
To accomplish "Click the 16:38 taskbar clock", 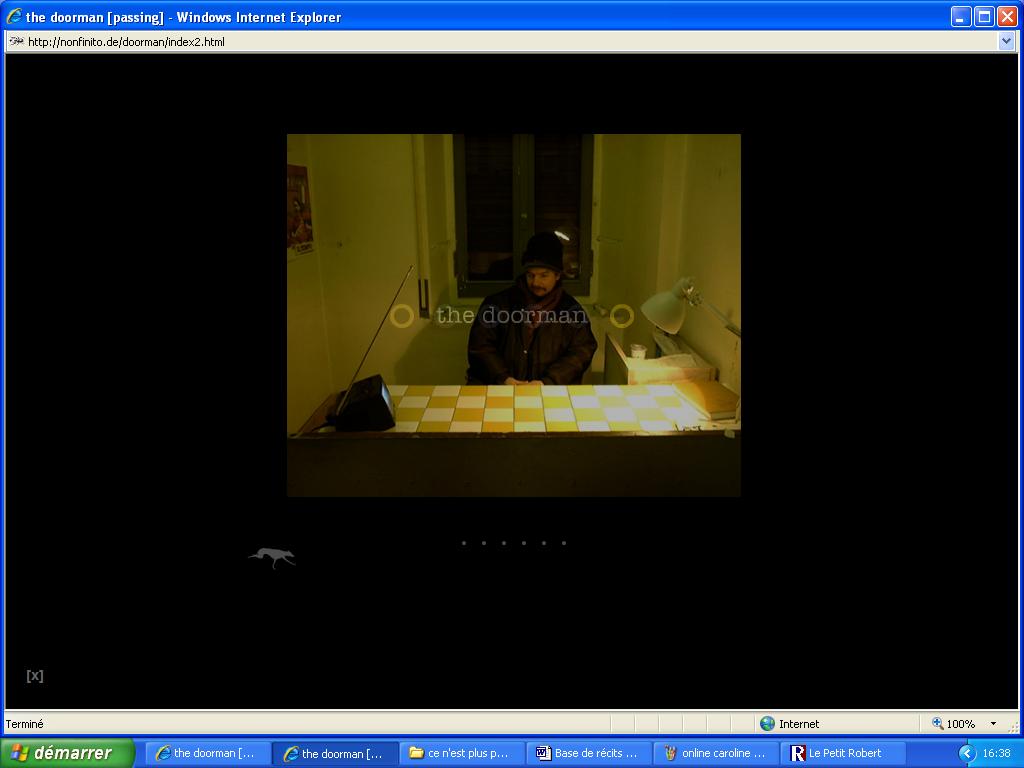I will tap(996, 753).
